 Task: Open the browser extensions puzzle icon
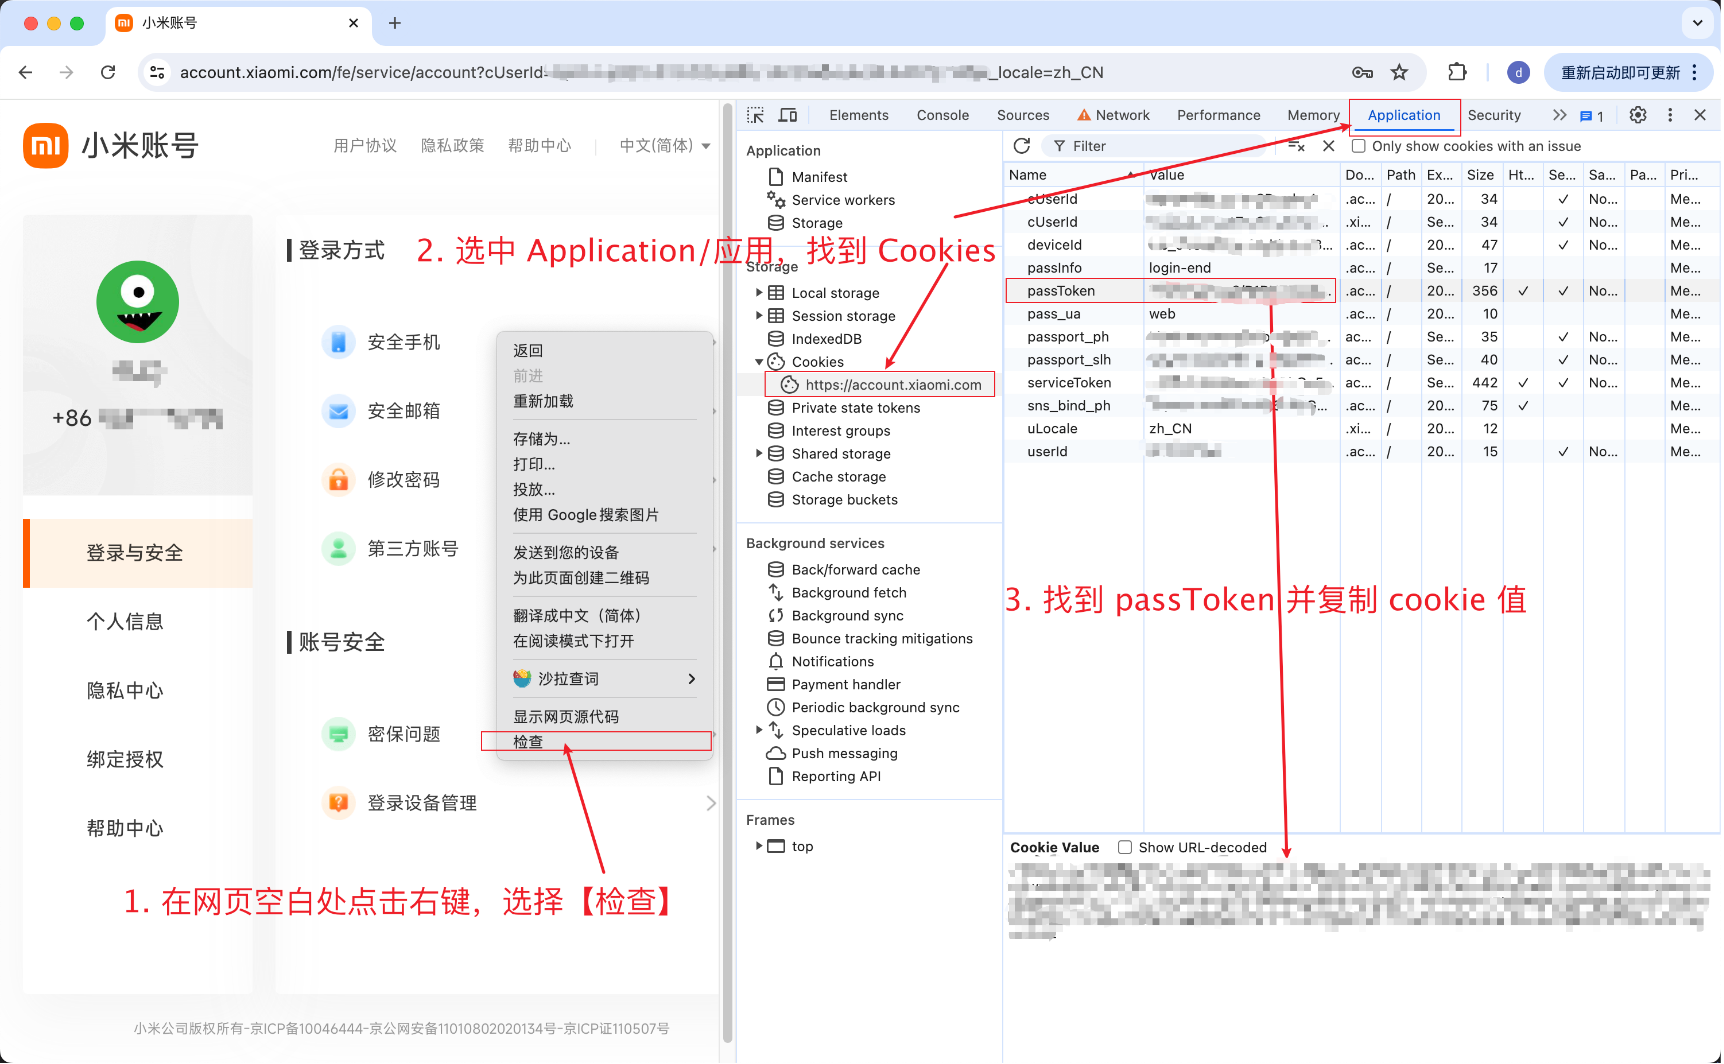pyautogui.click(x=1457, y=72)
